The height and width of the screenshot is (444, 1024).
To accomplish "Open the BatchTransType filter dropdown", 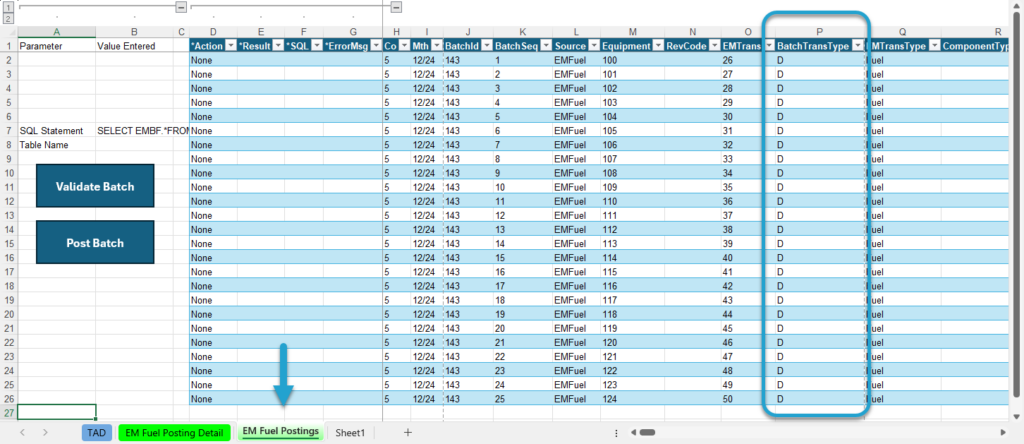I will pyautogui.click(x=858, y=46).
